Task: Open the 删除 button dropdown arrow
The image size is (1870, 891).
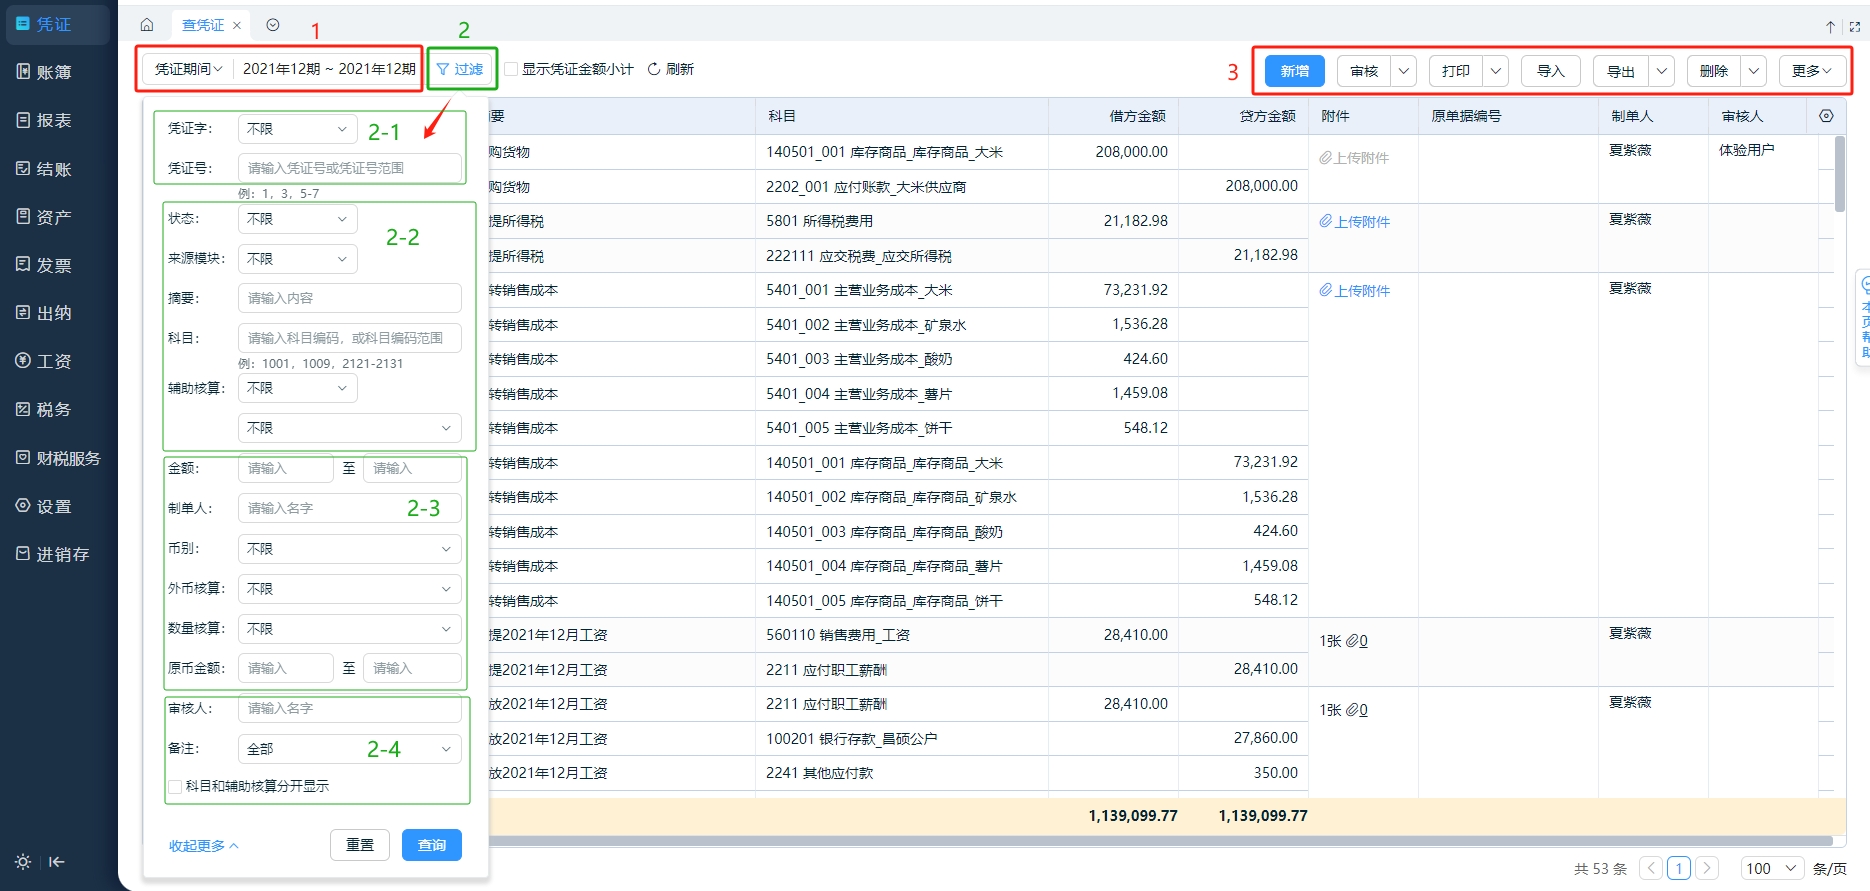Action: pyautogui.click(x=1754, y=71)
